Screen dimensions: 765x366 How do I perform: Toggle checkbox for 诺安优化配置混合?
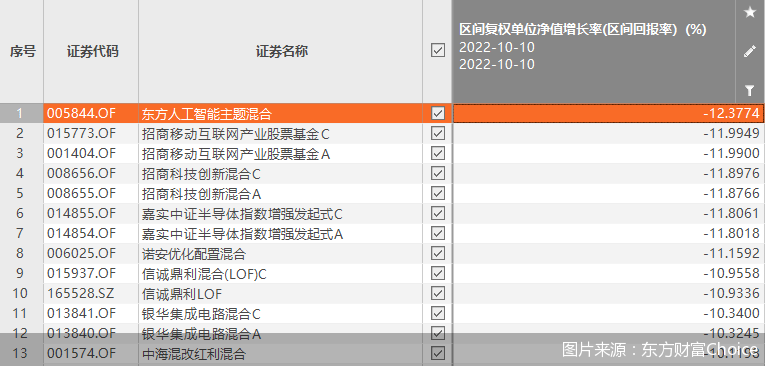438,253
